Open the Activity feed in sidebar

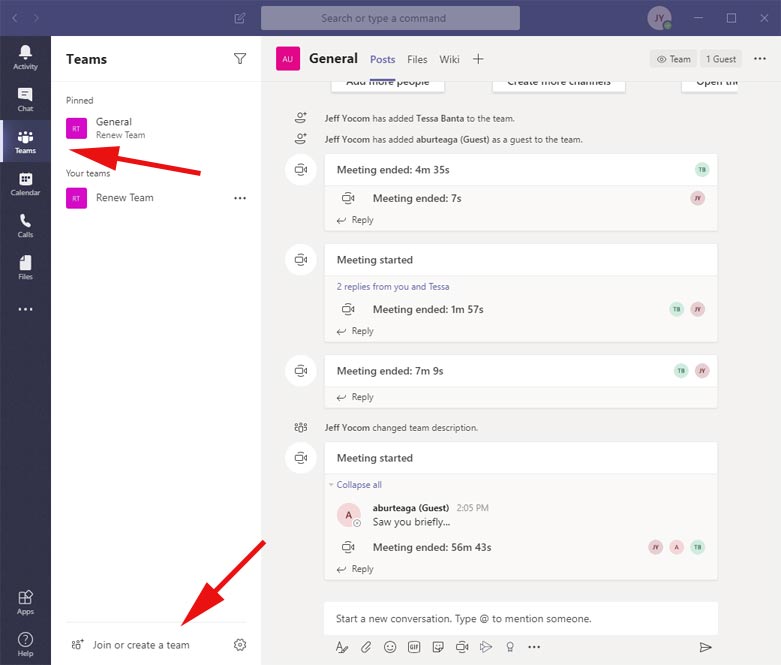click(x=25, y=56)
